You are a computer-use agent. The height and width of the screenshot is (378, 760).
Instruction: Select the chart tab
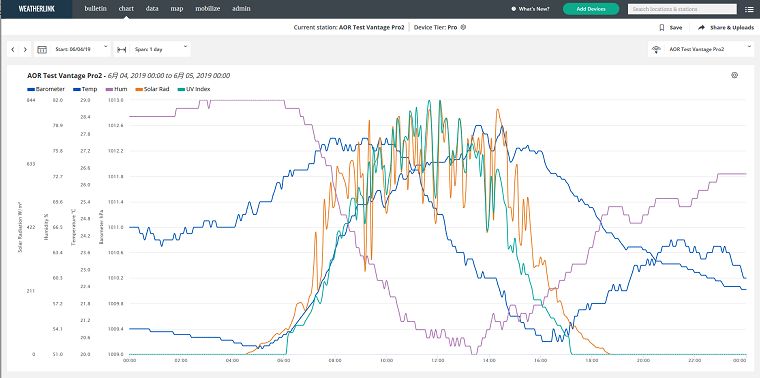[126, 9]
